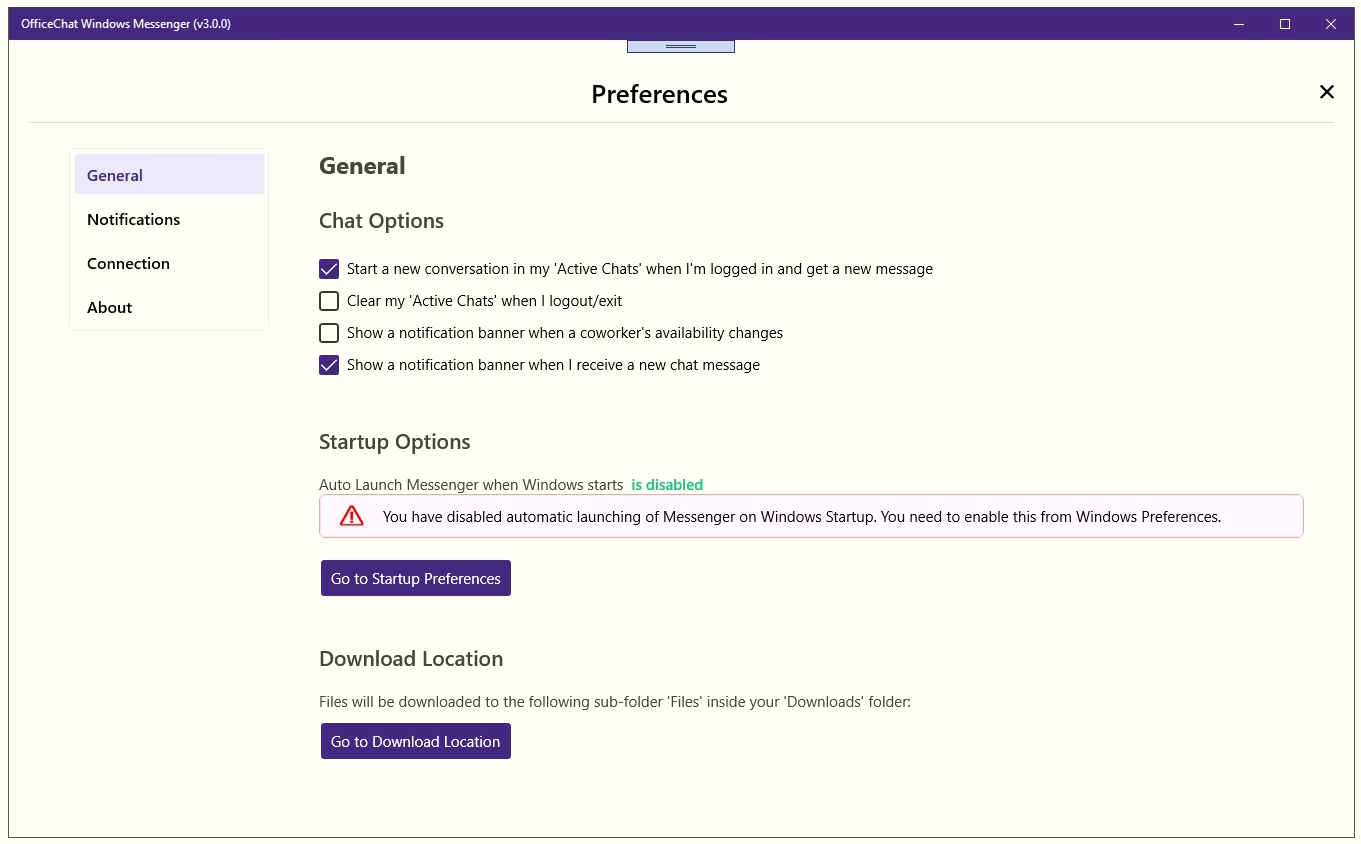This screenshot has height=844, width=1361.
Task: Close the OfficeChat Messenger window
Action: pos(1330,24)
